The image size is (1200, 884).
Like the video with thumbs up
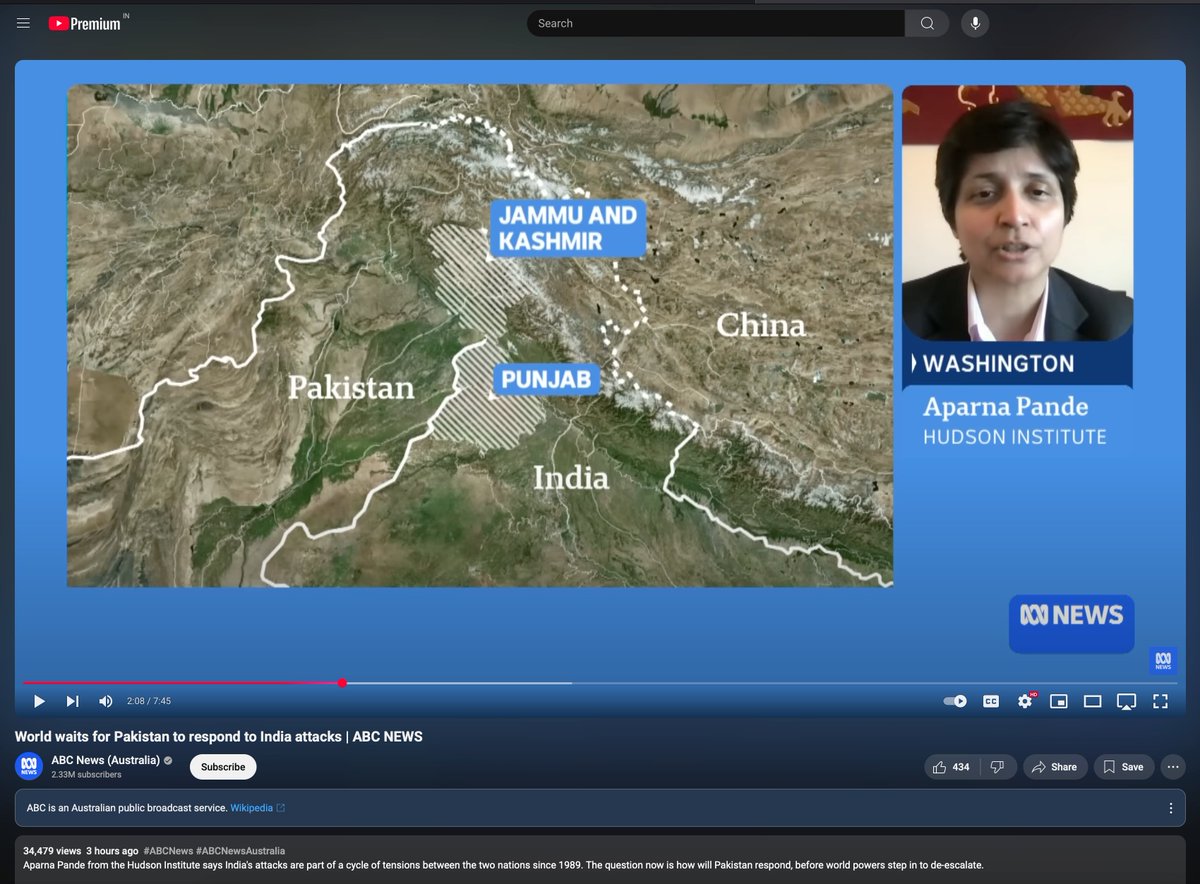951,767
